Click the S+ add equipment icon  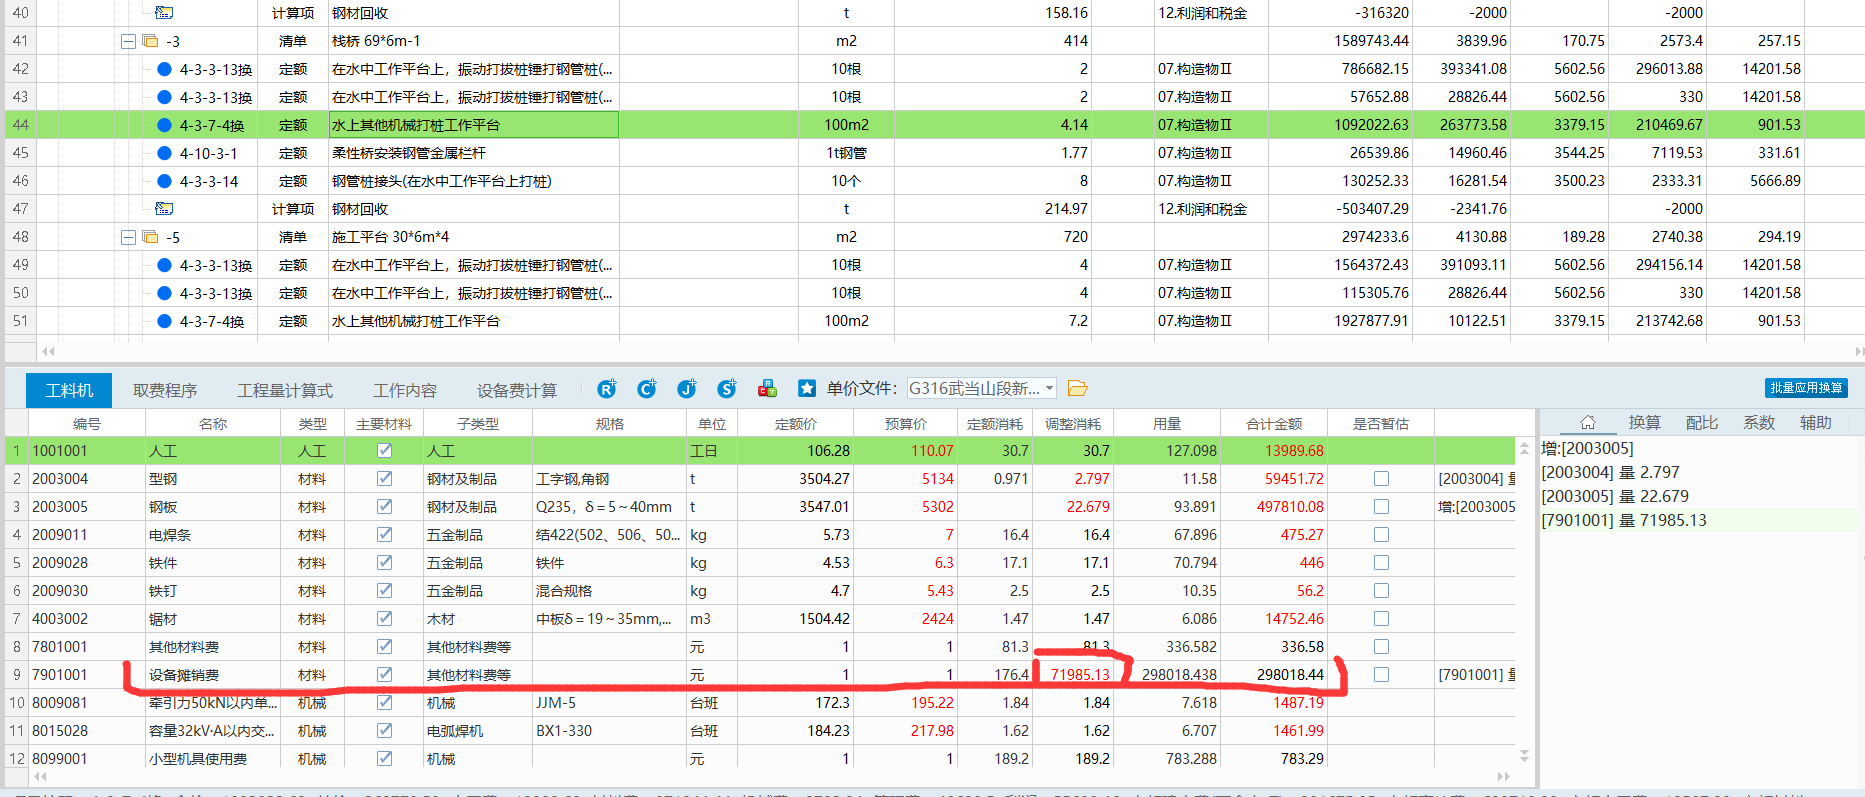tap(727, 389)
